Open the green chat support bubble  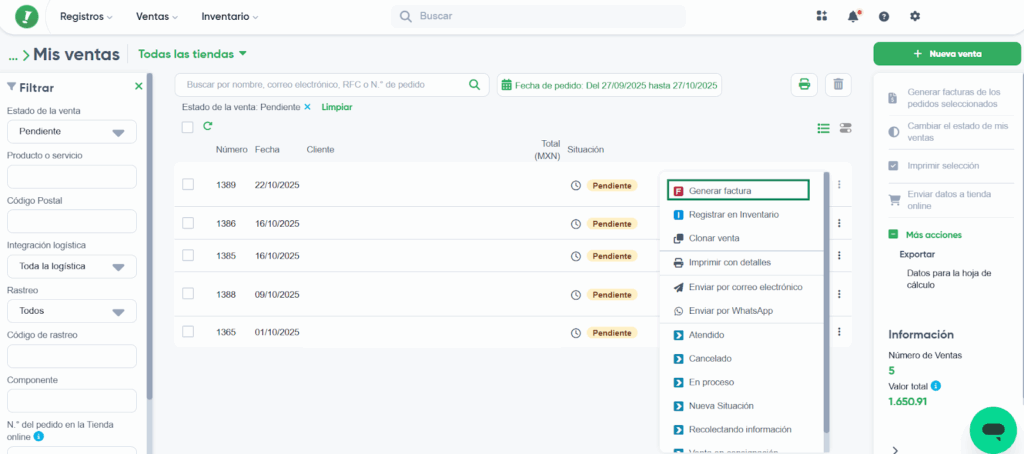pos(992,429)
